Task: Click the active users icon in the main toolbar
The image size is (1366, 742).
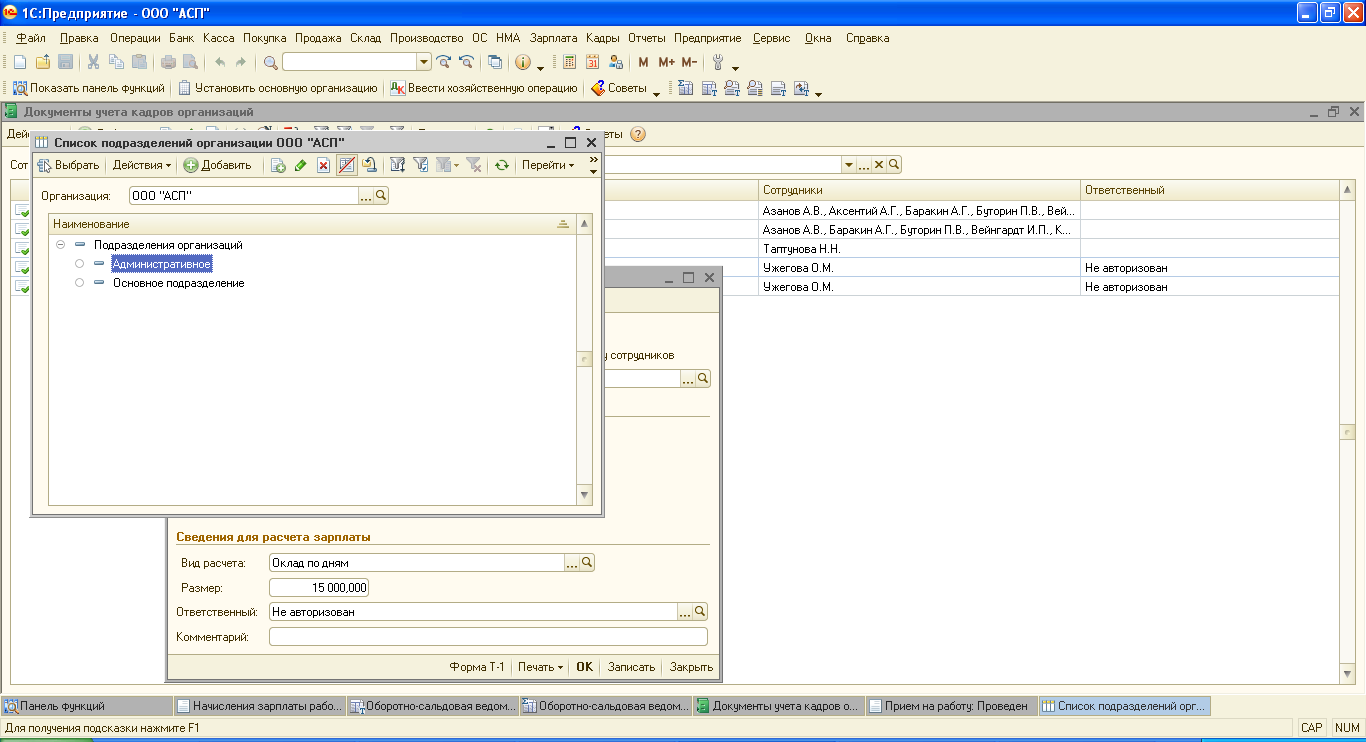Action: pyautogui.click(x=615, y=62)
